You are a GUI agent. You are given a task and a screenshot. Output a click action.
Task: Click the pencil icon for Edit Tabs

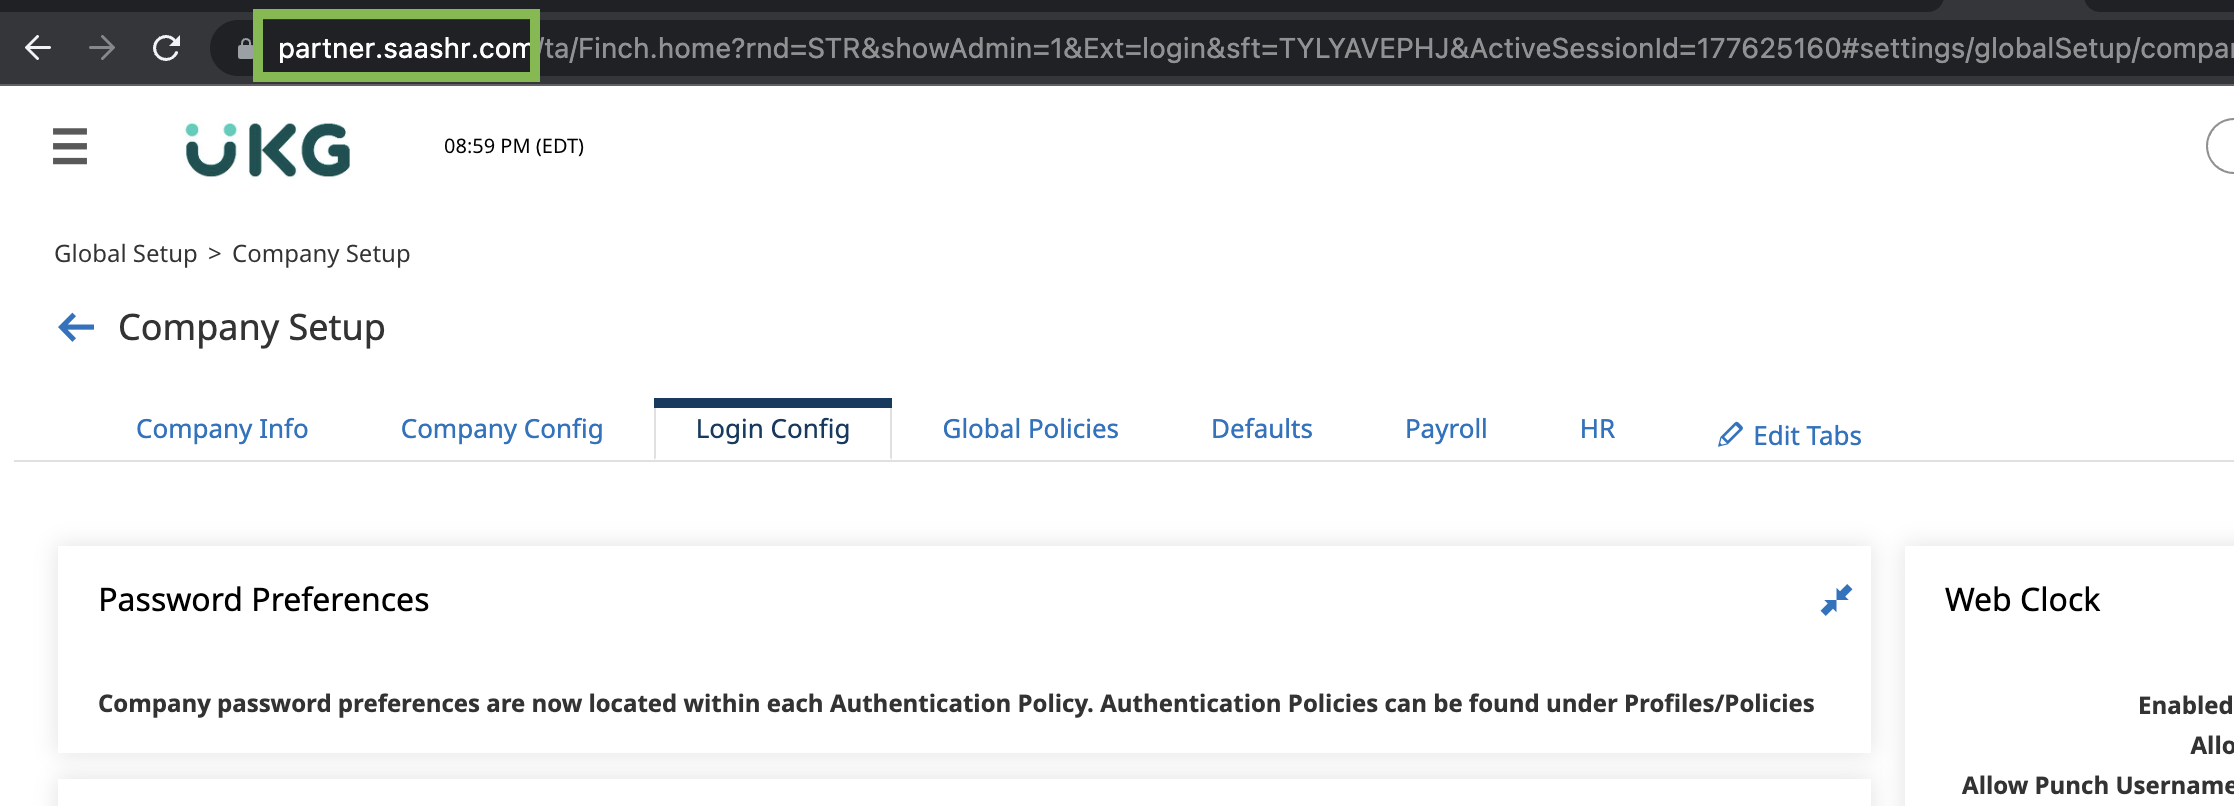pyautogui.click(x=1730, y=435)
